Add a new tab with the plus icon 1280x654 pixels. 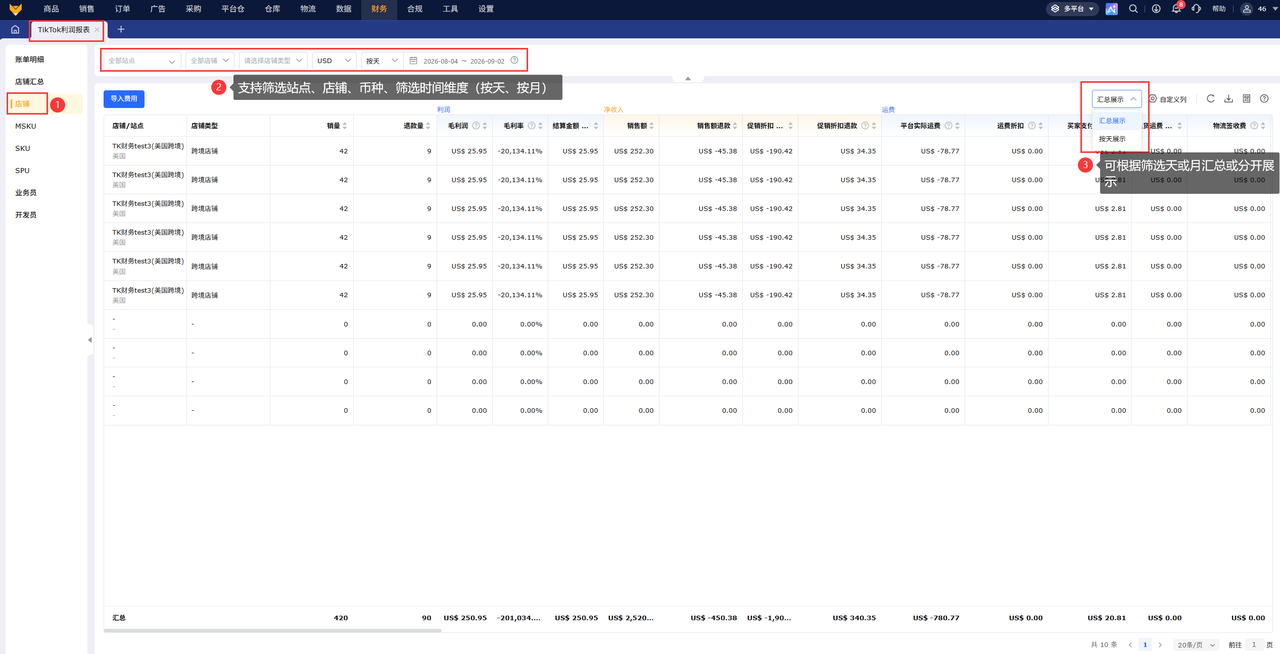[121, 30]
